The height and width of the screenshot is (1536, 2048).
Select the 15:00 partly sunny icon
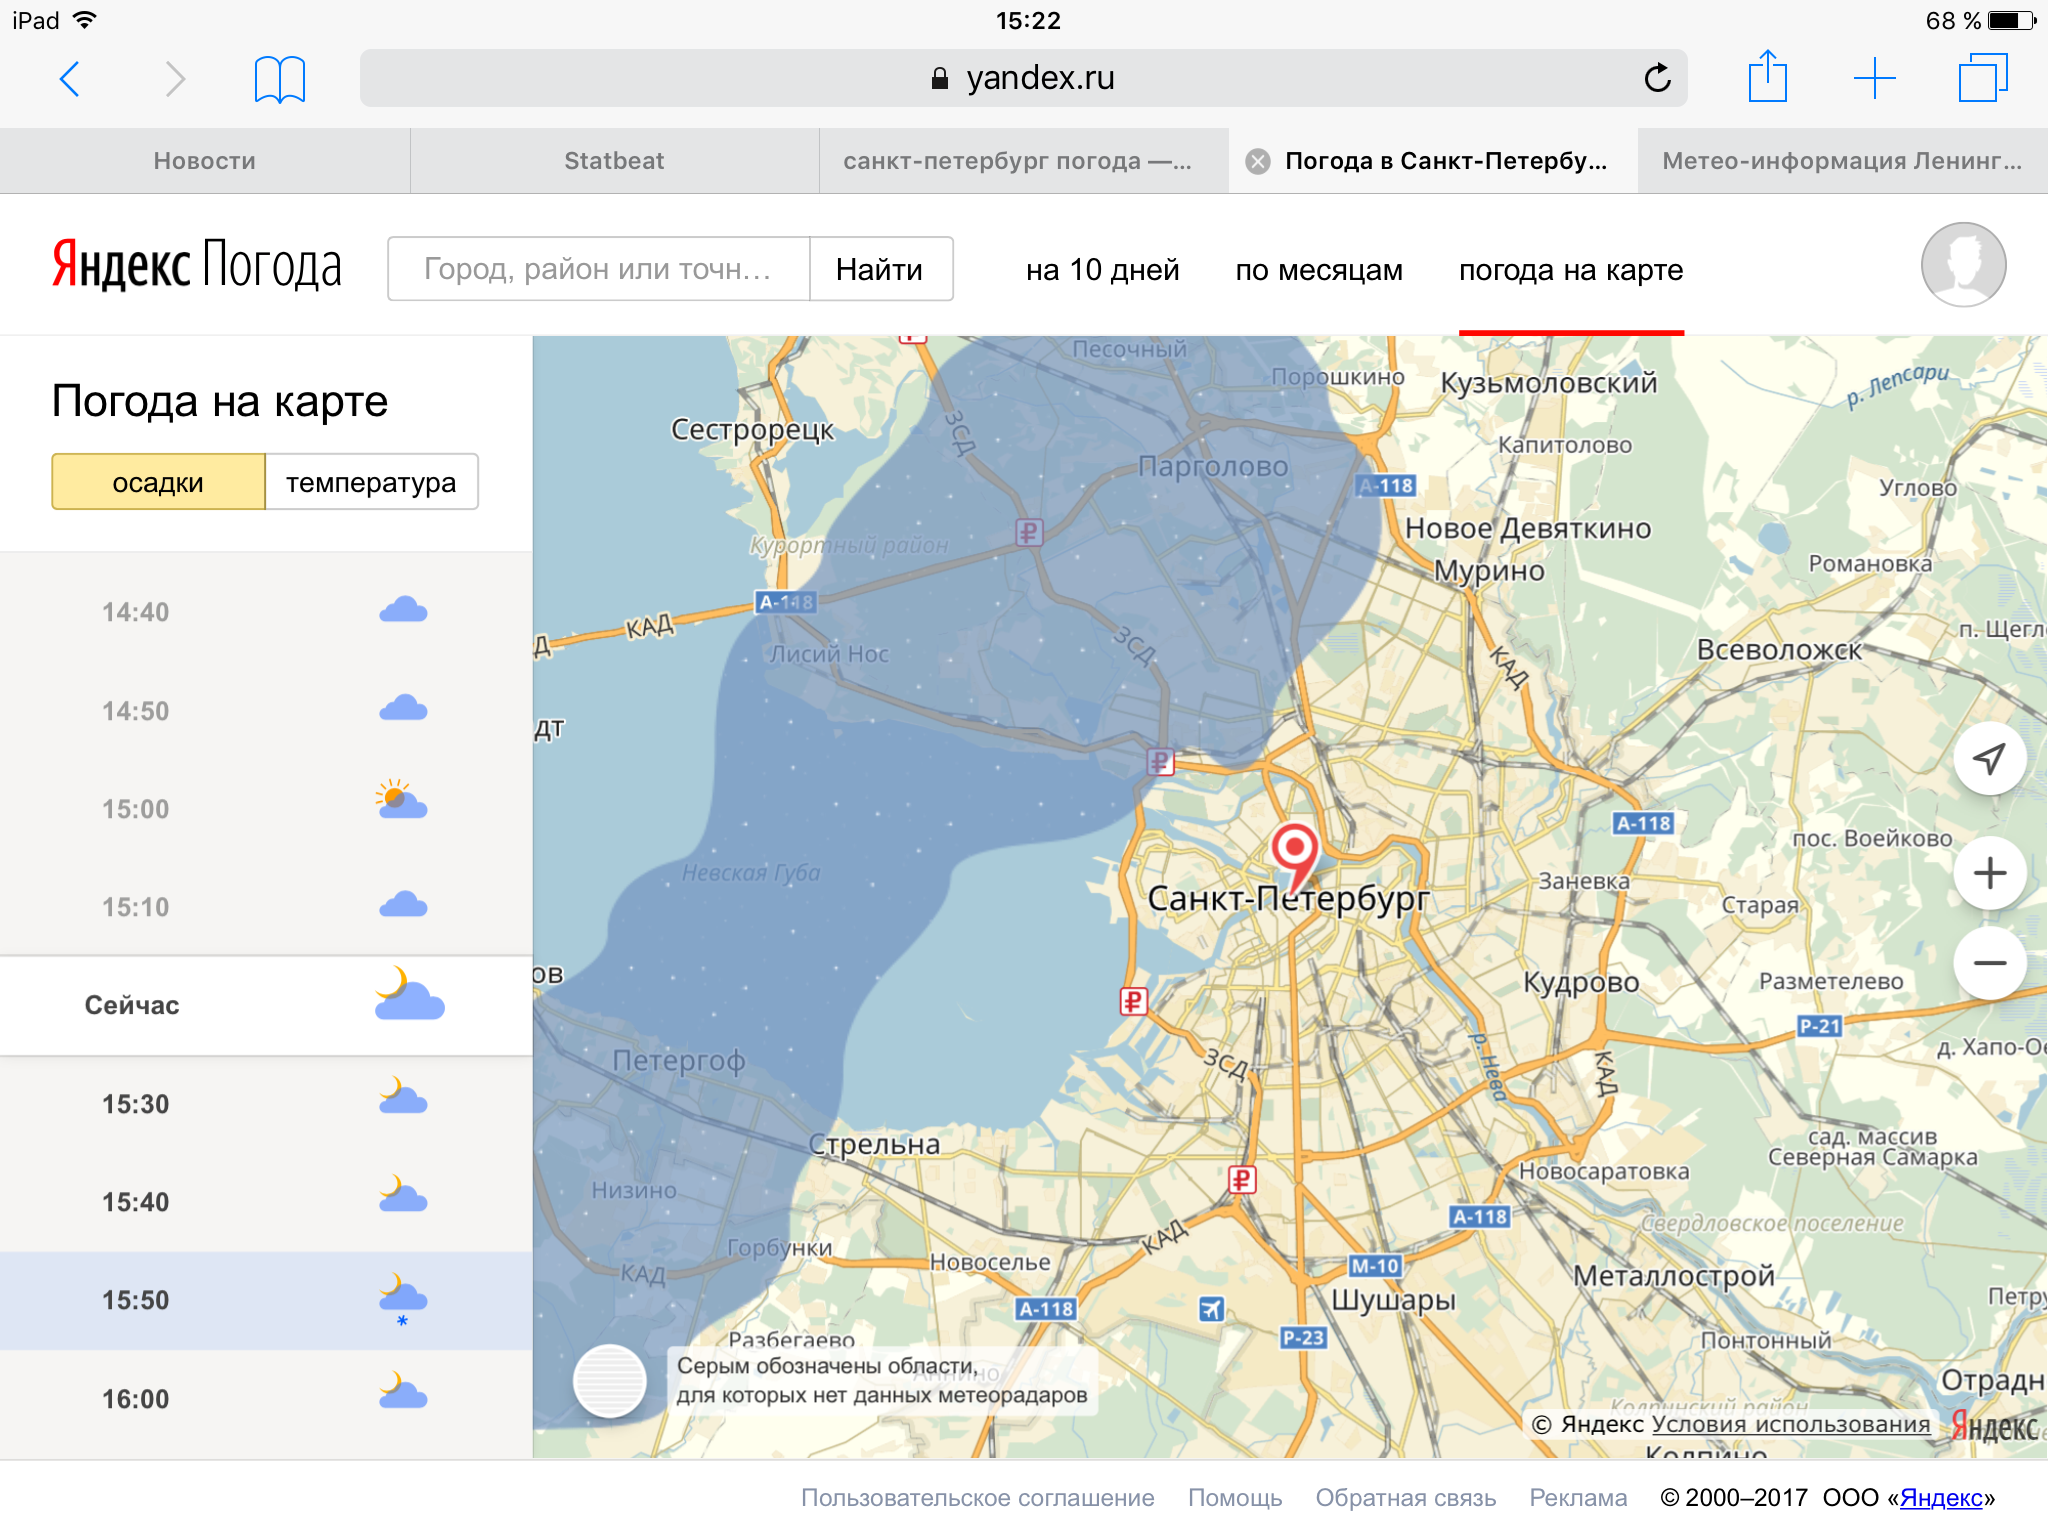(402, 800)
